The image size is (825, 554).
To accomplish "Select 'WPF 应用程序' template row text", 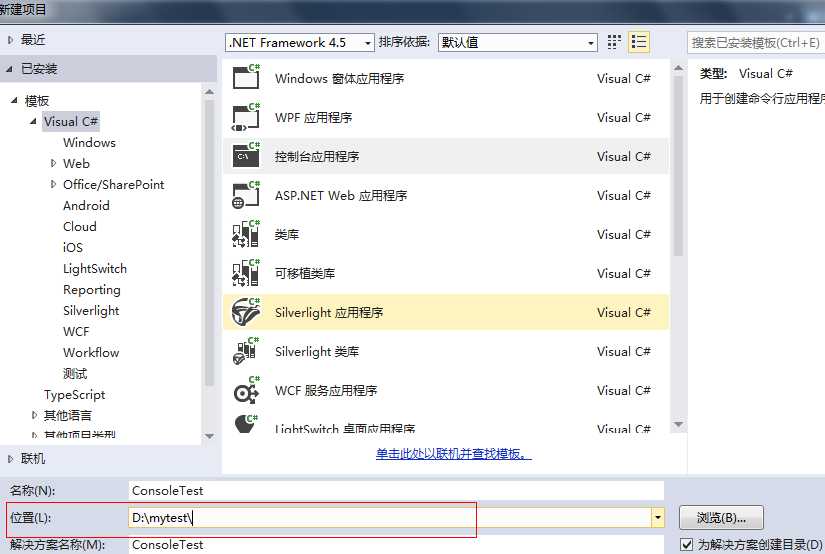I will click(314, 117).
